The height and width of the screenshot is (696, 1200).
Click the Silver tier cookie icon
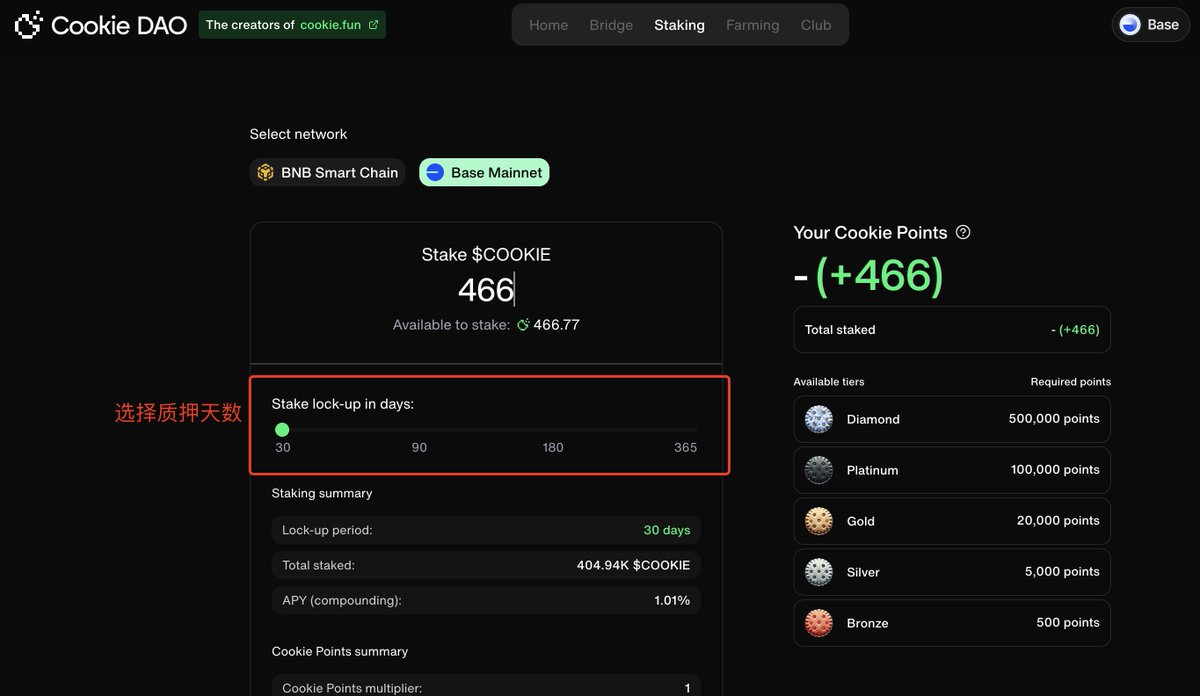[819, 572]
